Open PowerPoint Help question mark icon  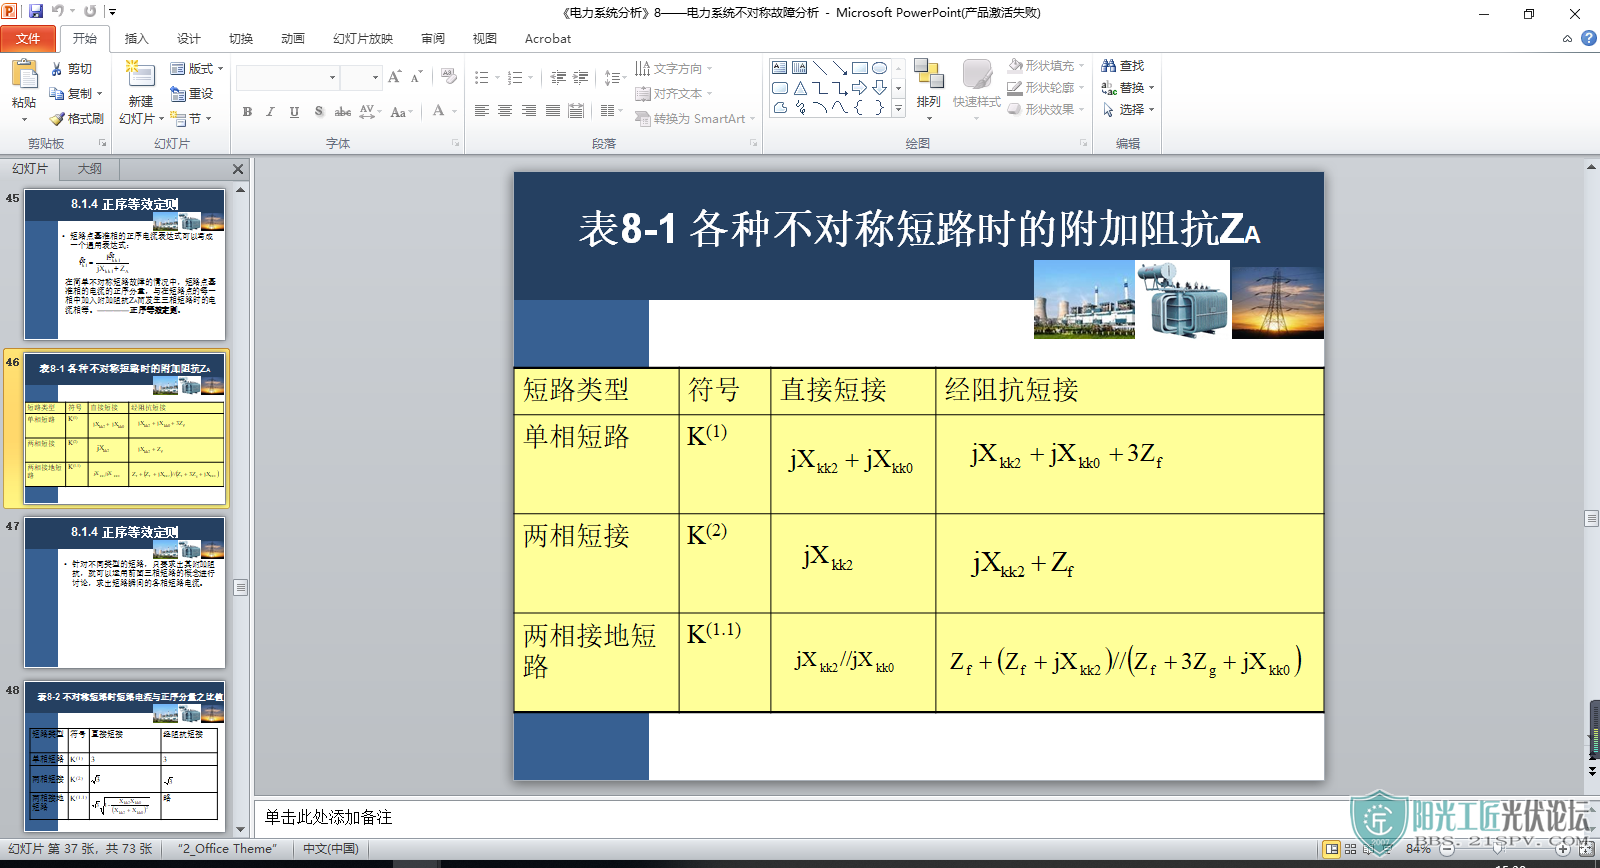pyautogui.click(x=1588, y=38)
